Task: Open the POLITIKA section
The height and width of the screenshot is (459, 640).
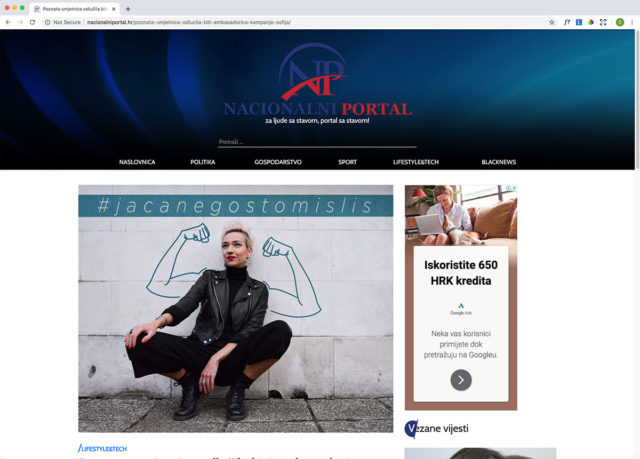Action: tap(202, 162)
